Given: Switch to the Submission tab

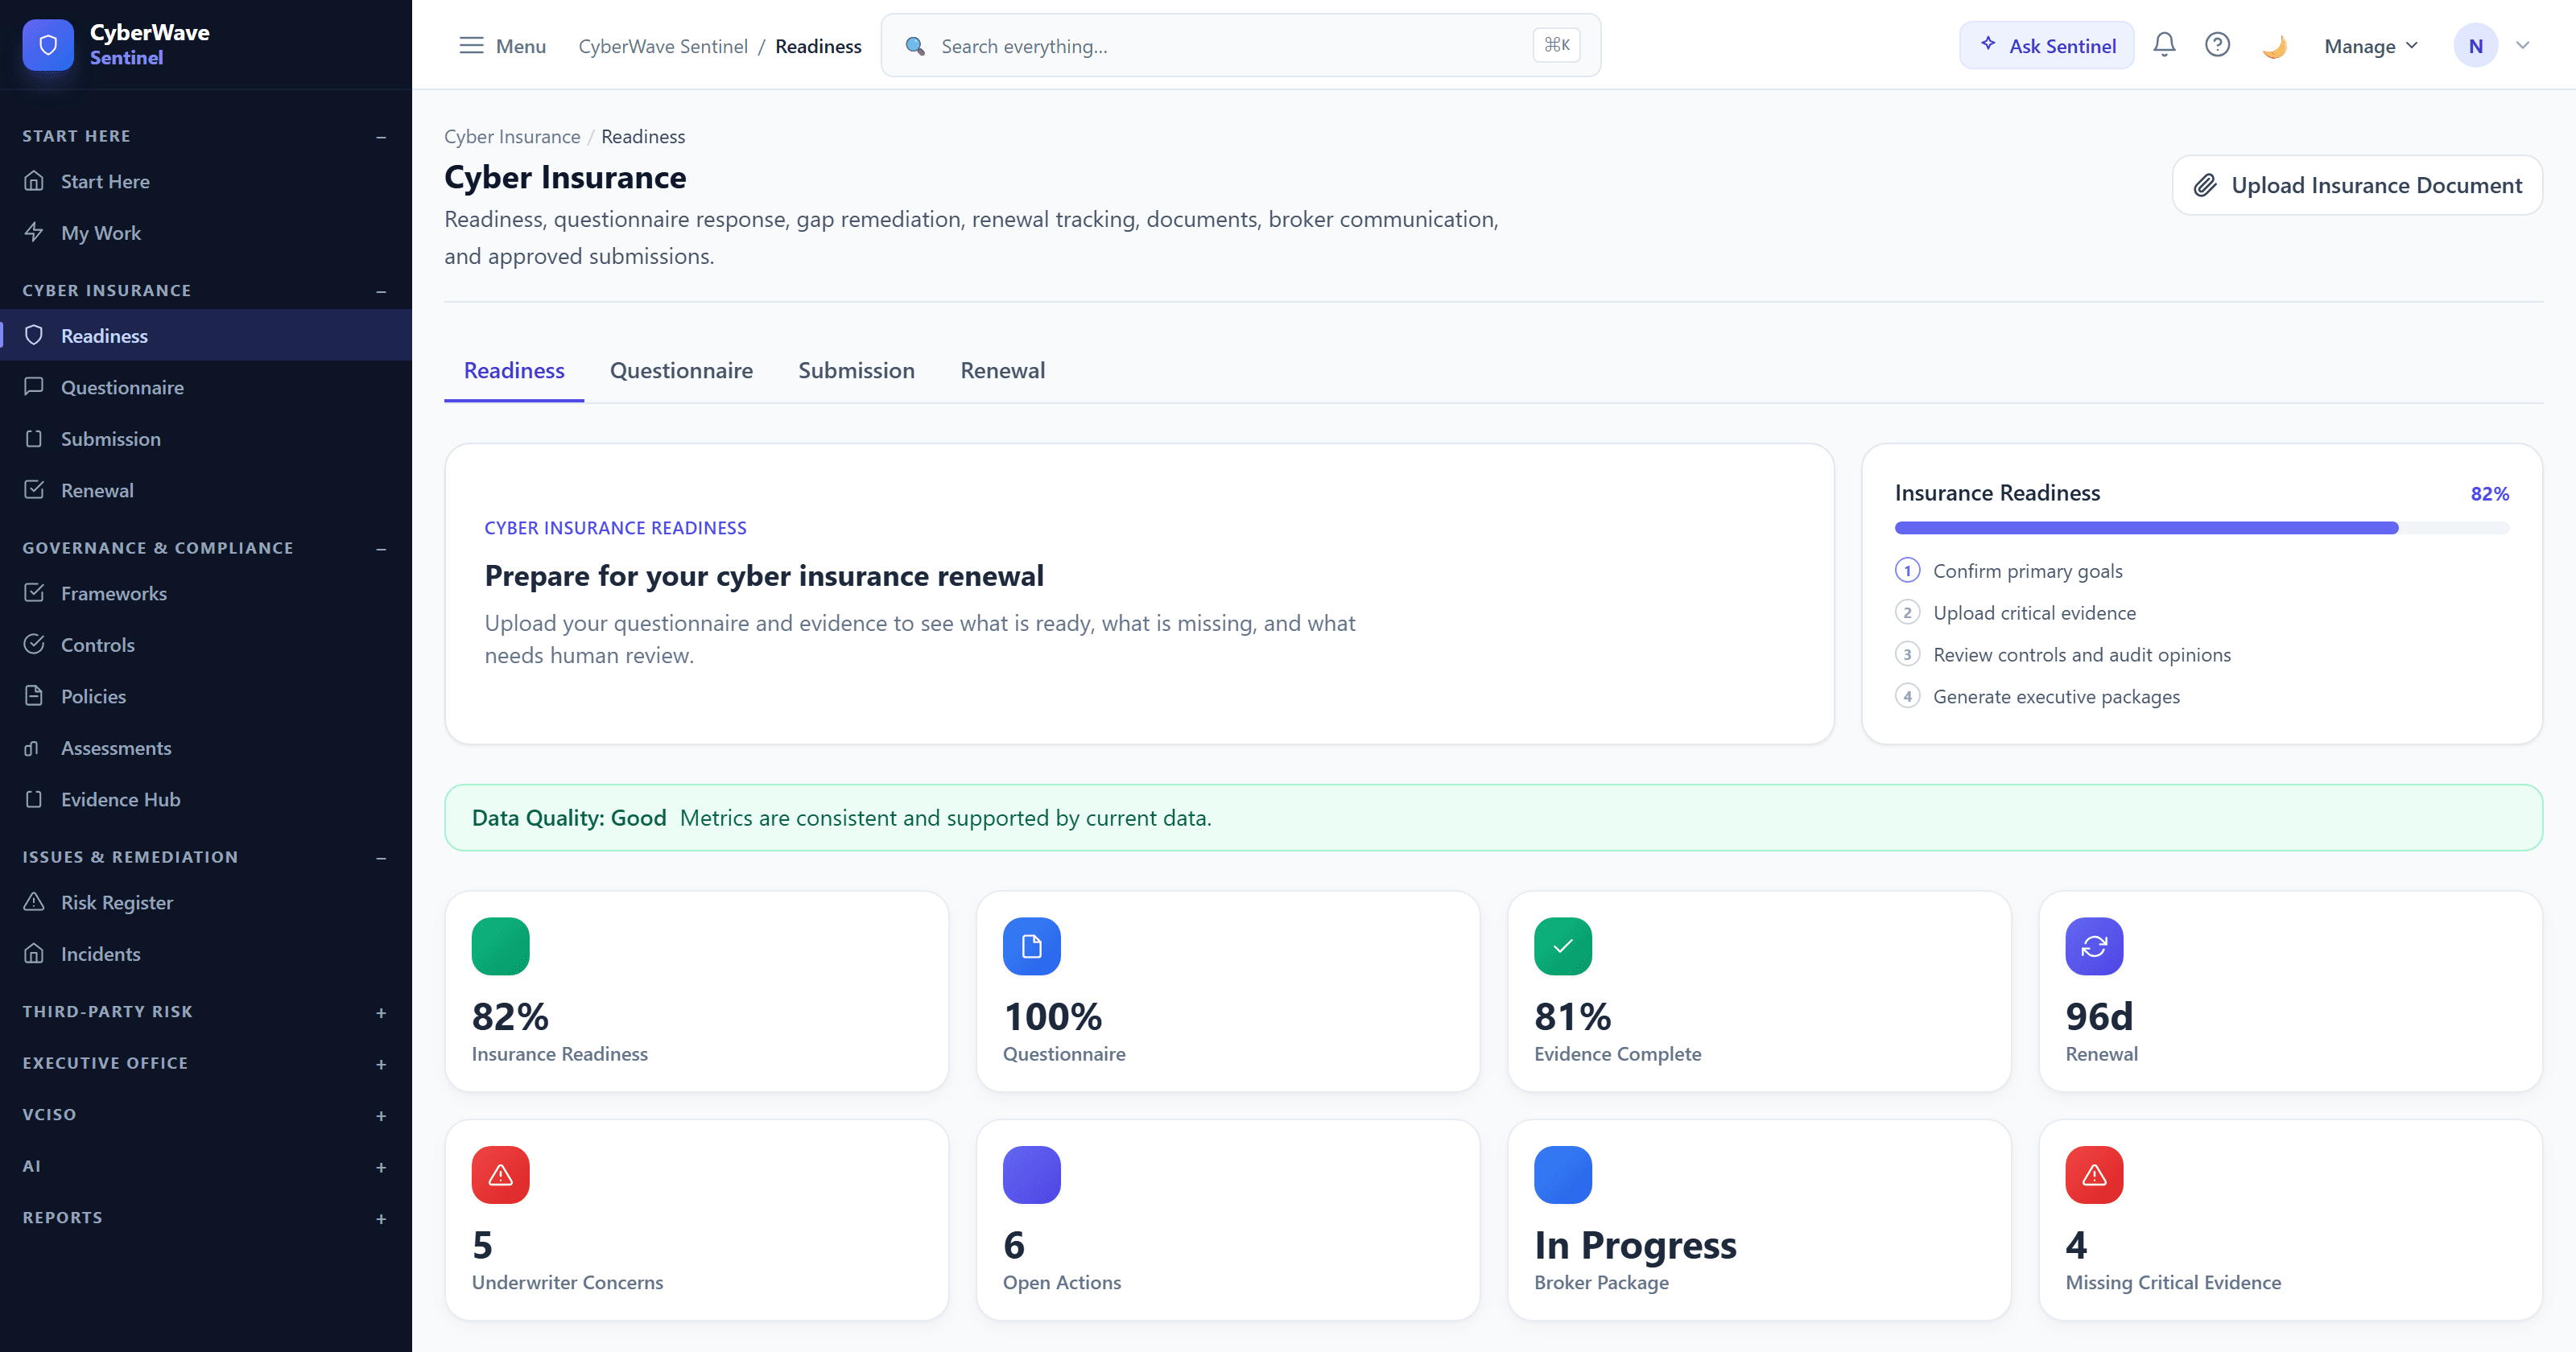Looking at the screenshot, I should click(x=856, y=370).
